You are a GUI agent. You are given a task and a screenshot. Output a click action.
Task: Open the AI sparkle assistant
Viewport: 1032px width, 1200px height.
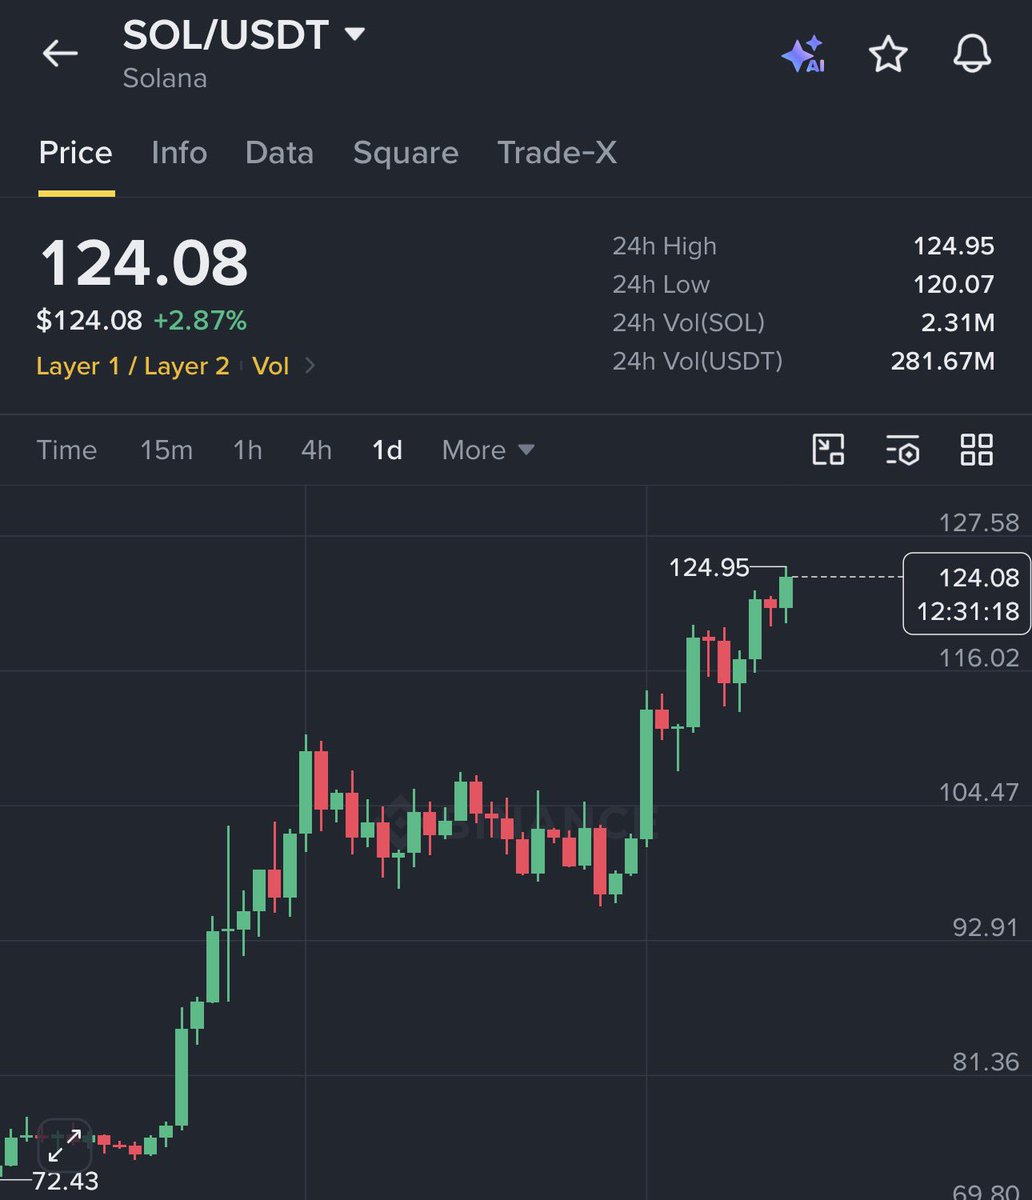[x=803, y=54]
